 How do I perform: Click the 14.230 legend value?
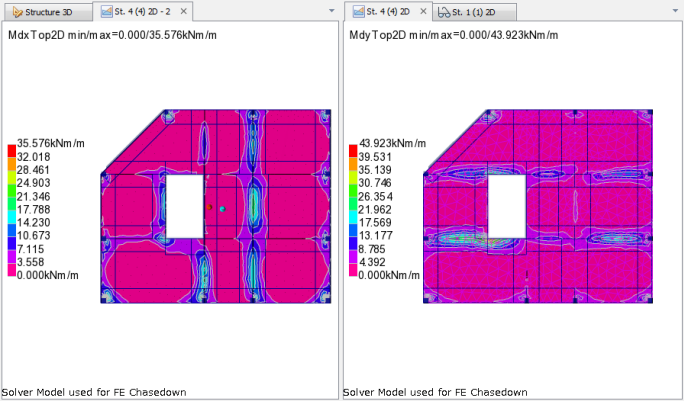pos(33,223)
